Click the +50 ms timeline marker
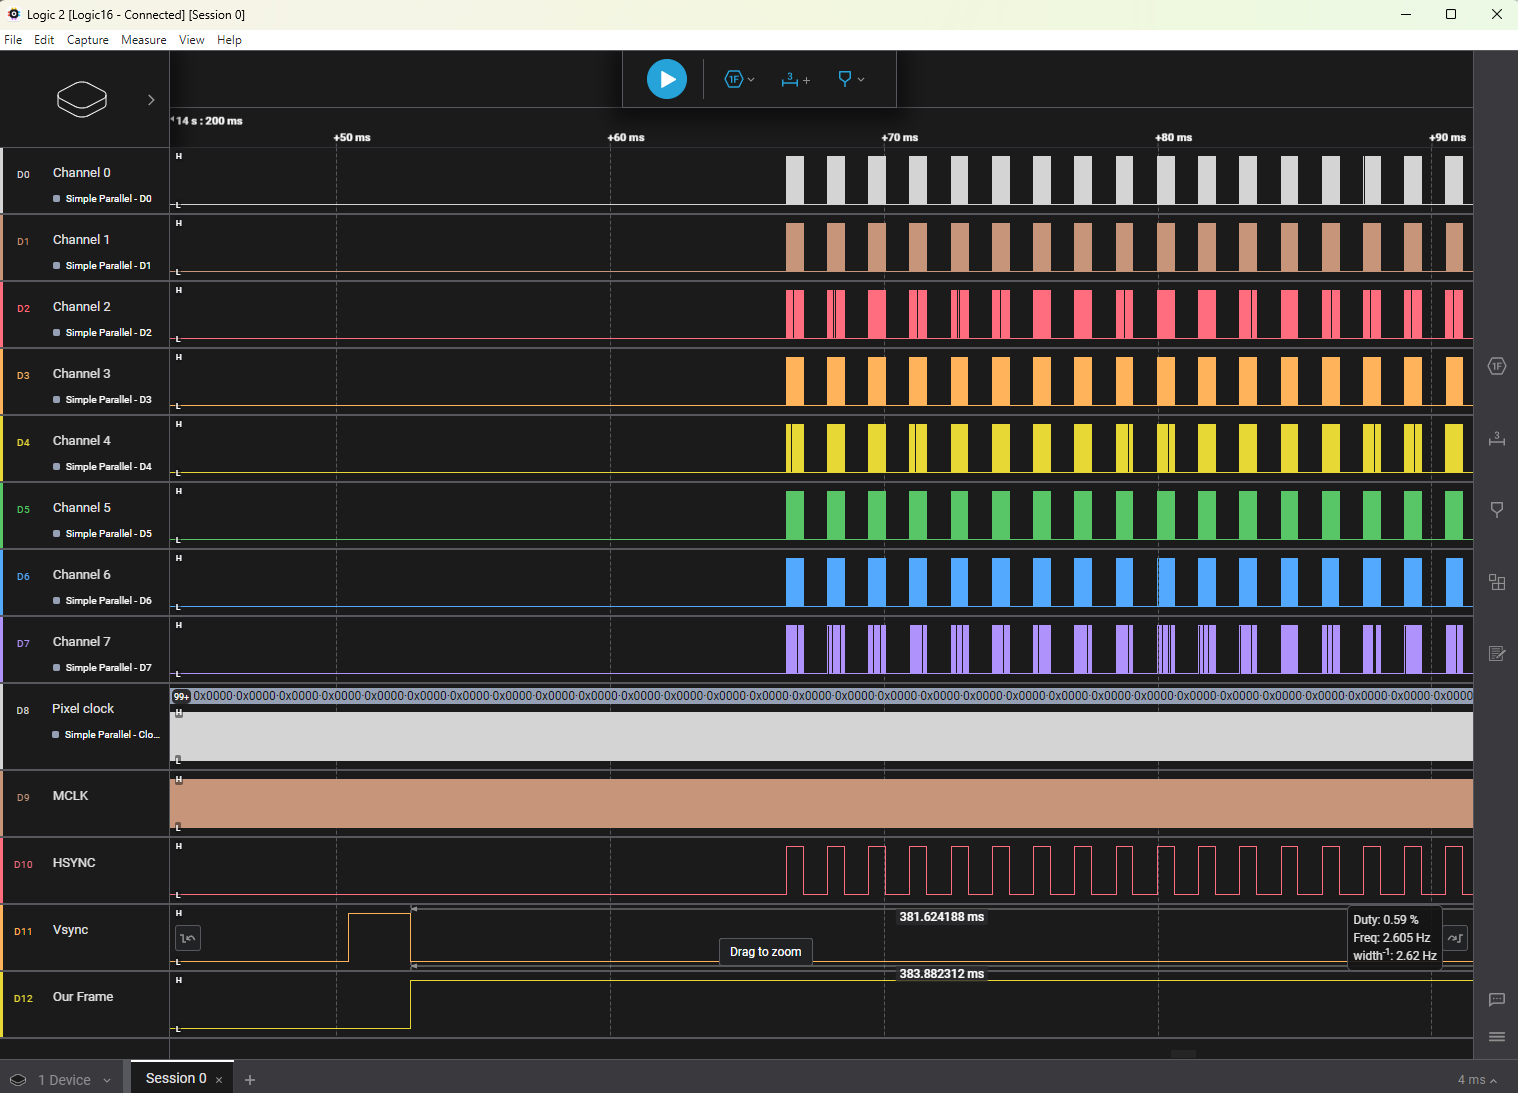Screen dimensions: 1518x1093 (x=352, y=138)
